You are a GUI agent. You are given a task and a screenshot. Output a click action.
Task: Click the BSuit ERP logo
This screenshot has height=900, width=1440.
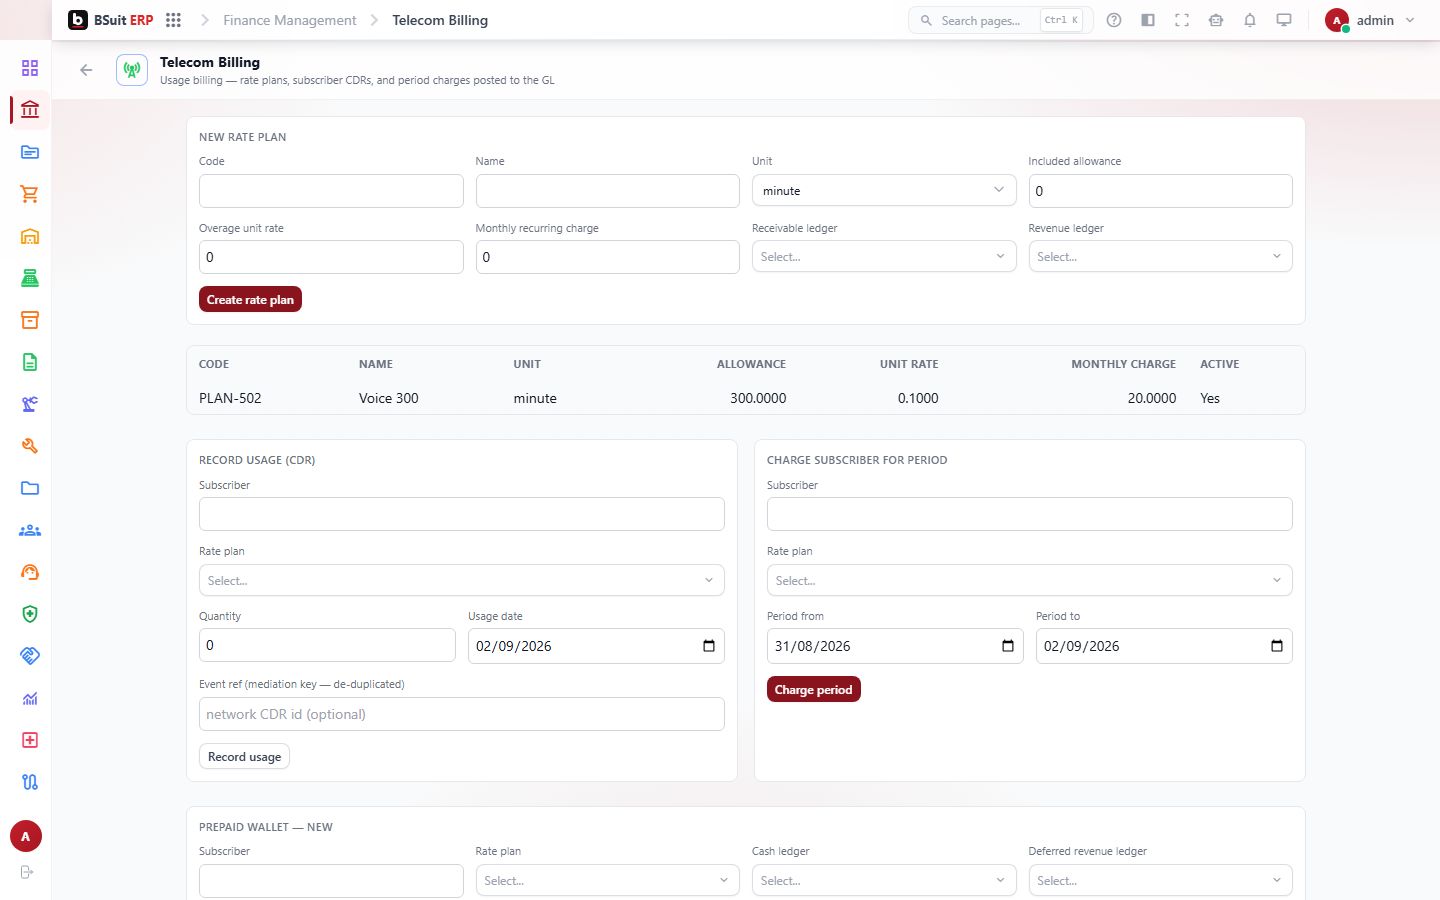pos(111,20)
